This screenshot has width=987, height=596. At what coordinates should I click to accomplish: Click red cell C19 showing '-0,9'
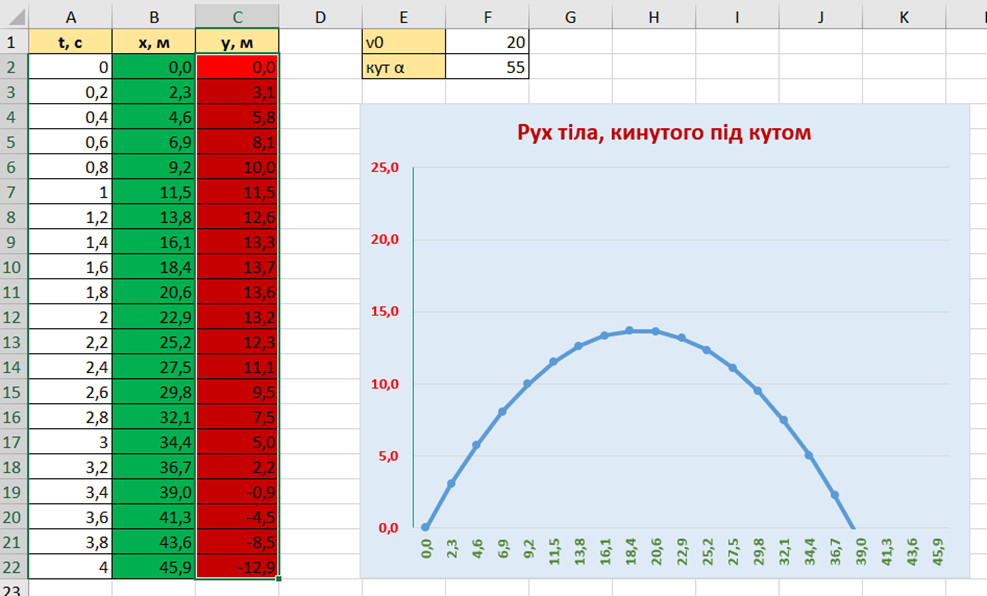(237, 492)
